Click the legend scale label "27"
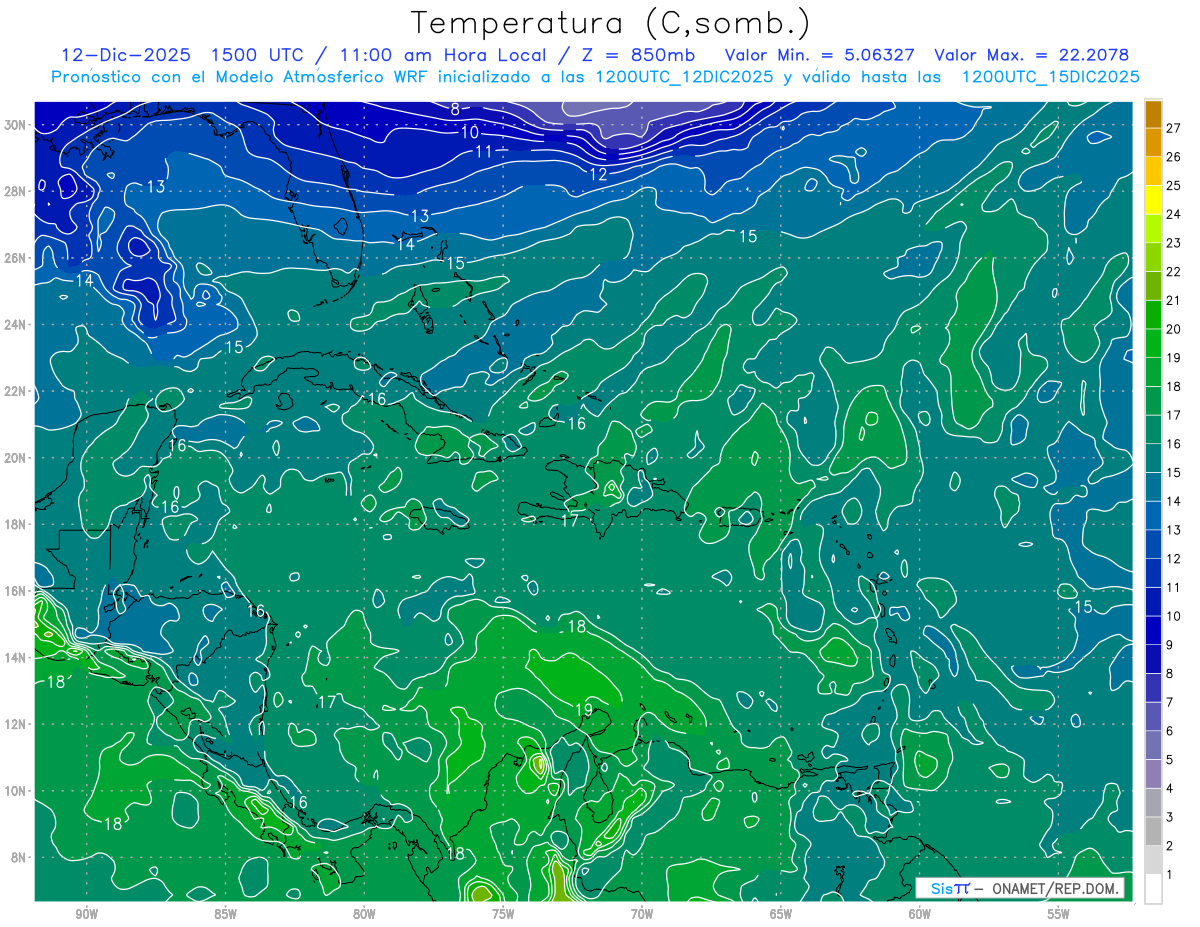 coord(1173,127)
